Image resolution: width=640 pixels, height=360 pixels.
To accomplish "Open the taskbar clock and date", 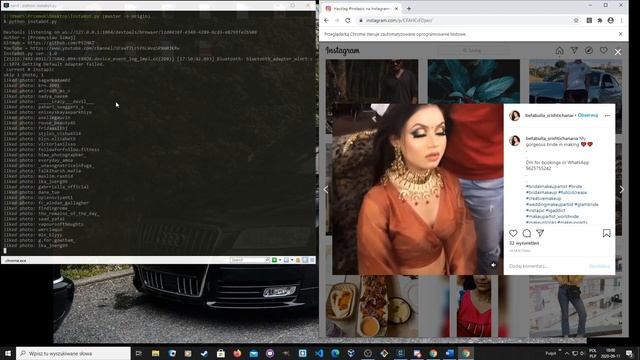I will coord(610,353).
